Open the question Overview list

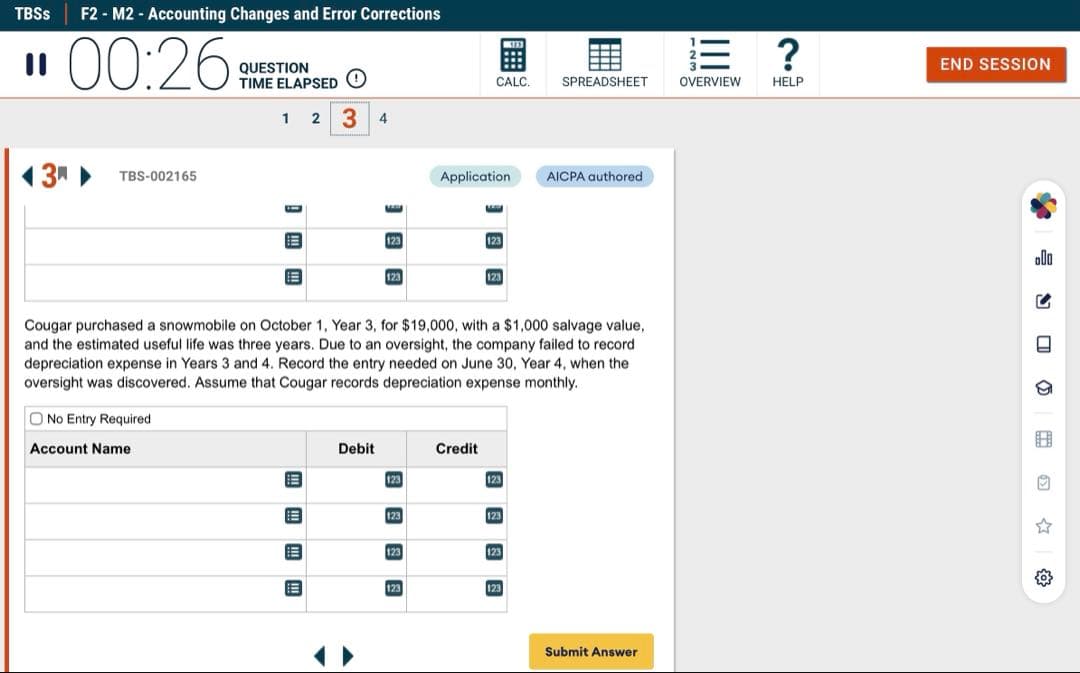point(709,64)
